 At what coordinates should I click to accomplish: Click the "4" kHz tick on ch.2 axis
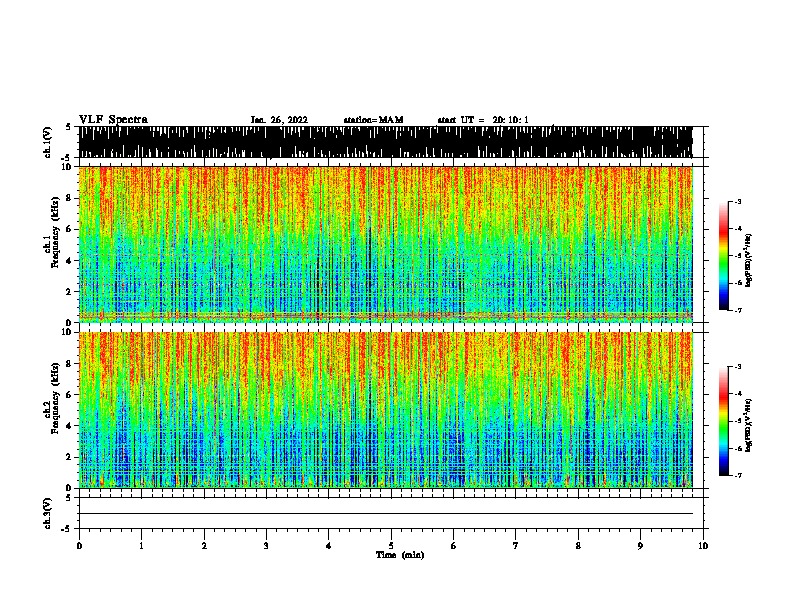(69, 426)
